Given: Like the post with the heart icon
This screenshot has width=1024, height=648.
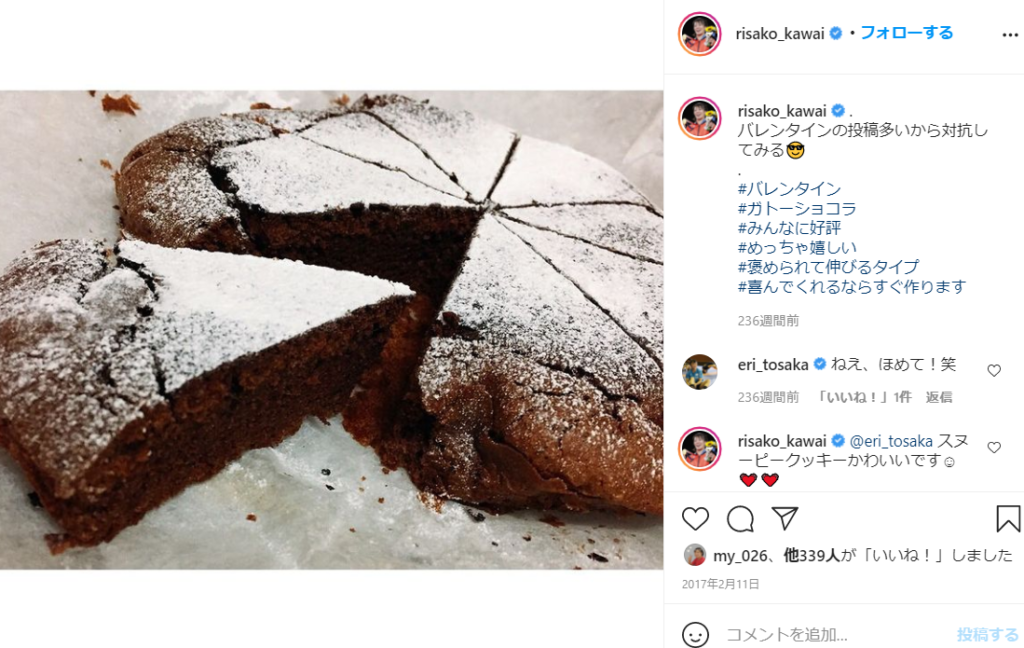Looking at the screenshot, I should [695, 519].
